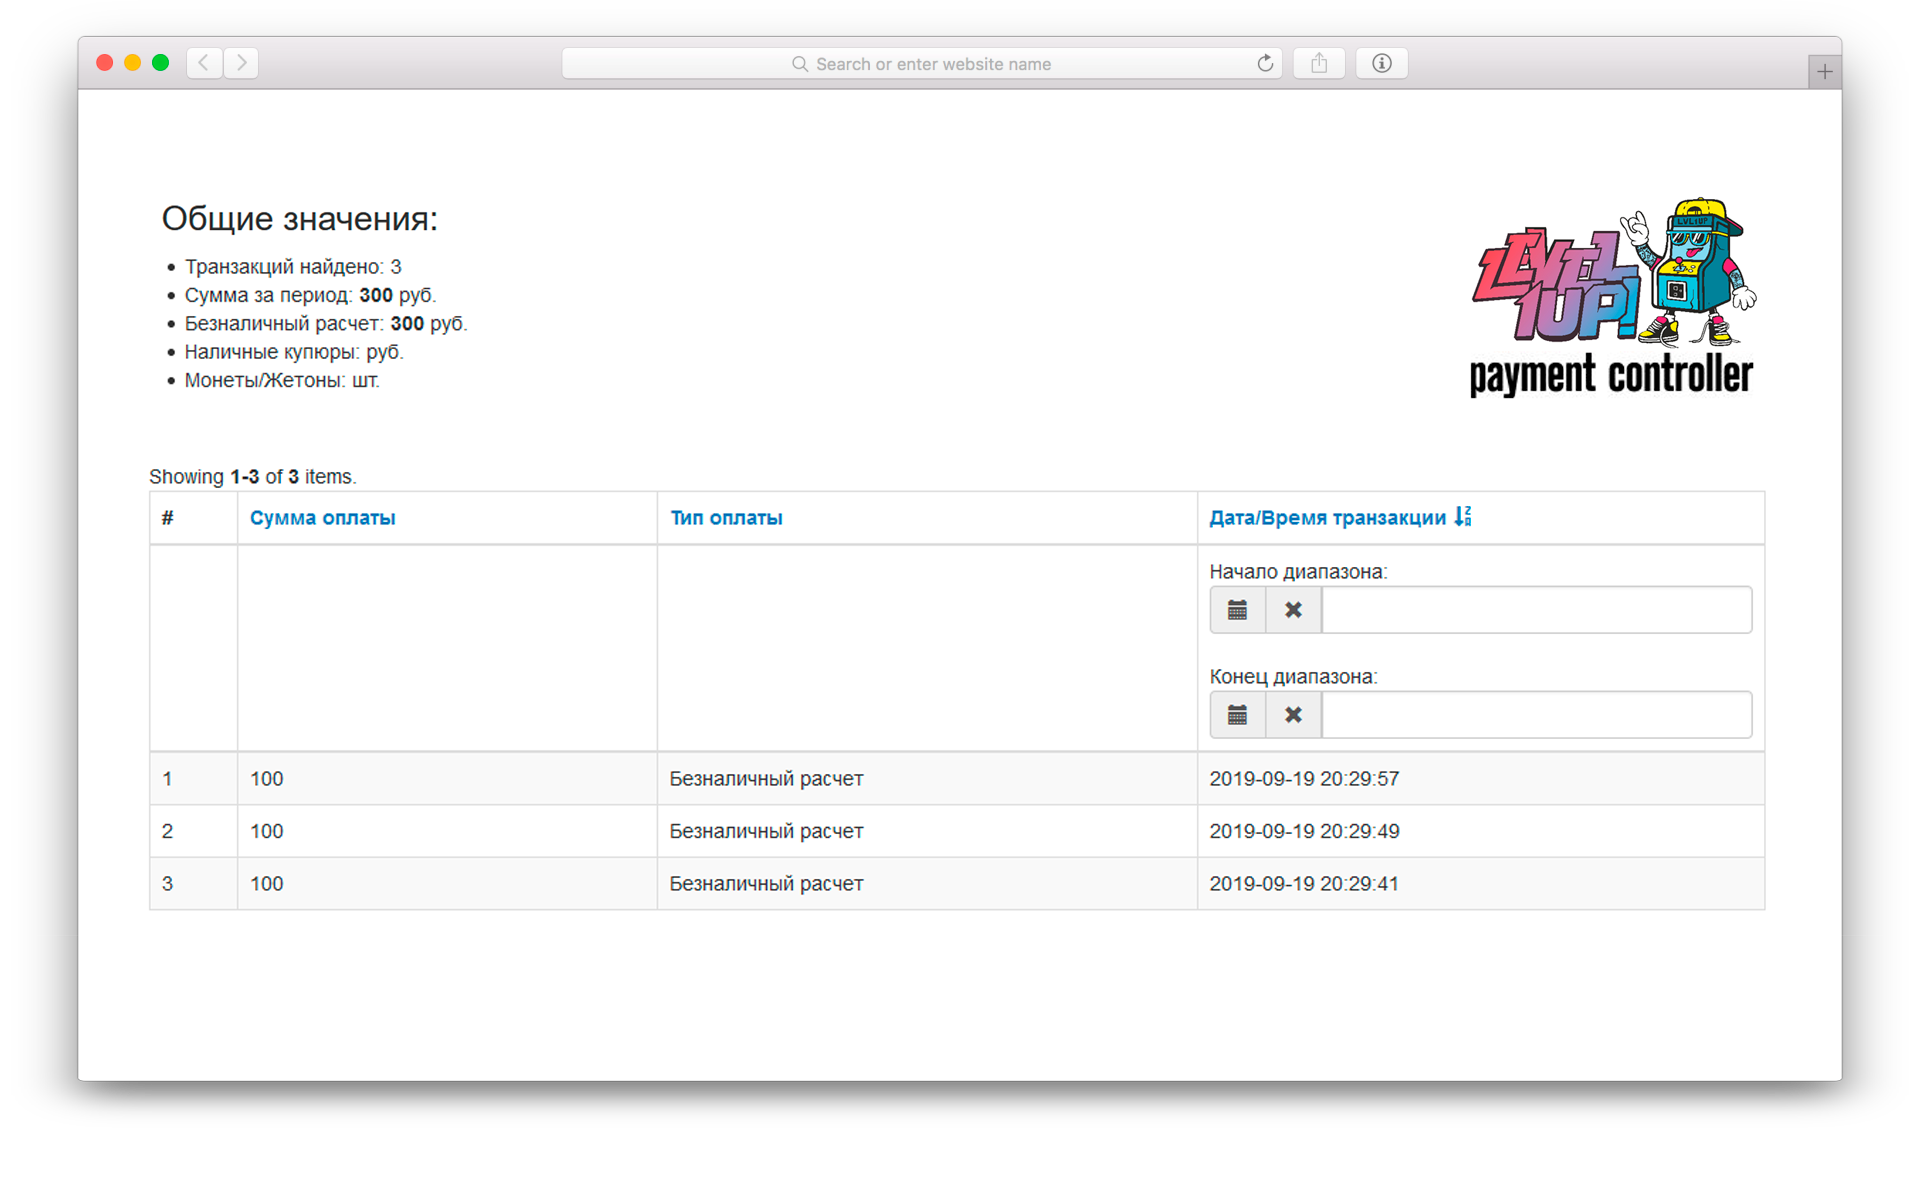Open calendar picker for range end
The image size is (1920, 1182).
coord(1237,715)
